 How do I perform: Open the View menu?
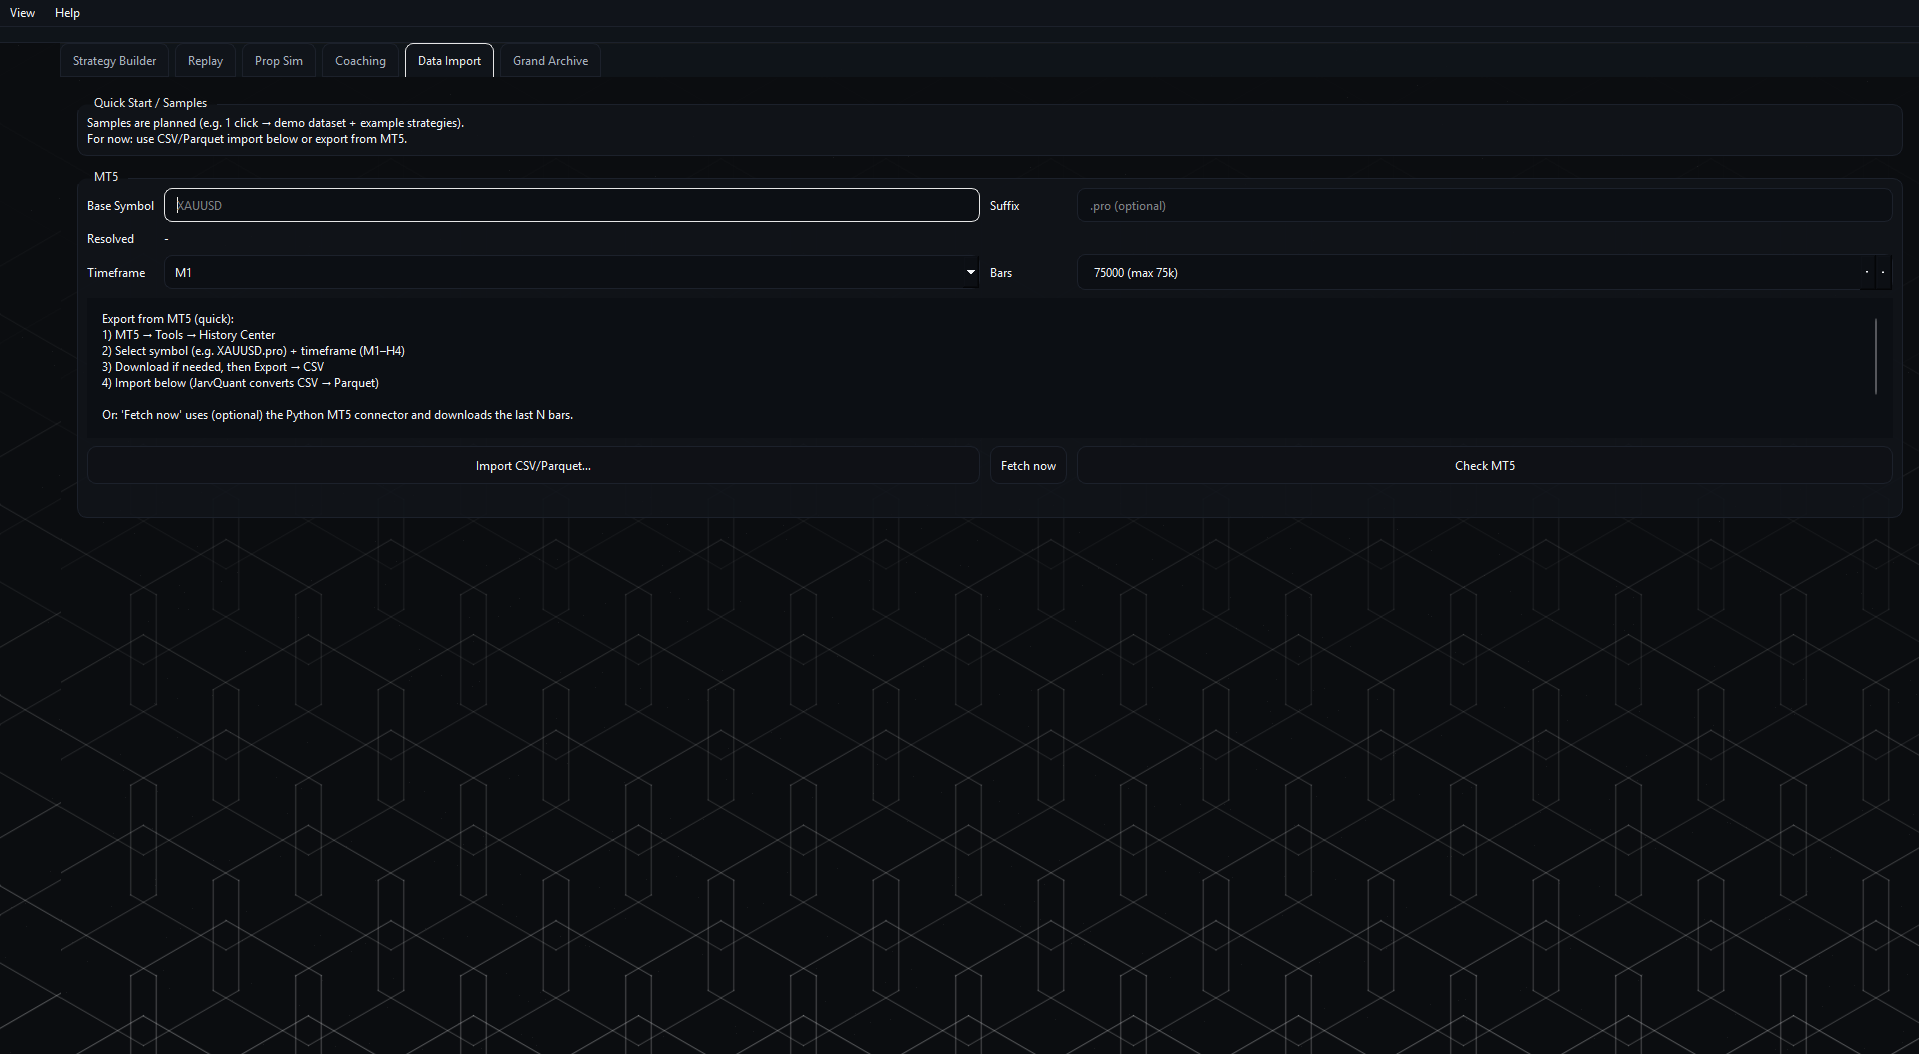(22, 13)
